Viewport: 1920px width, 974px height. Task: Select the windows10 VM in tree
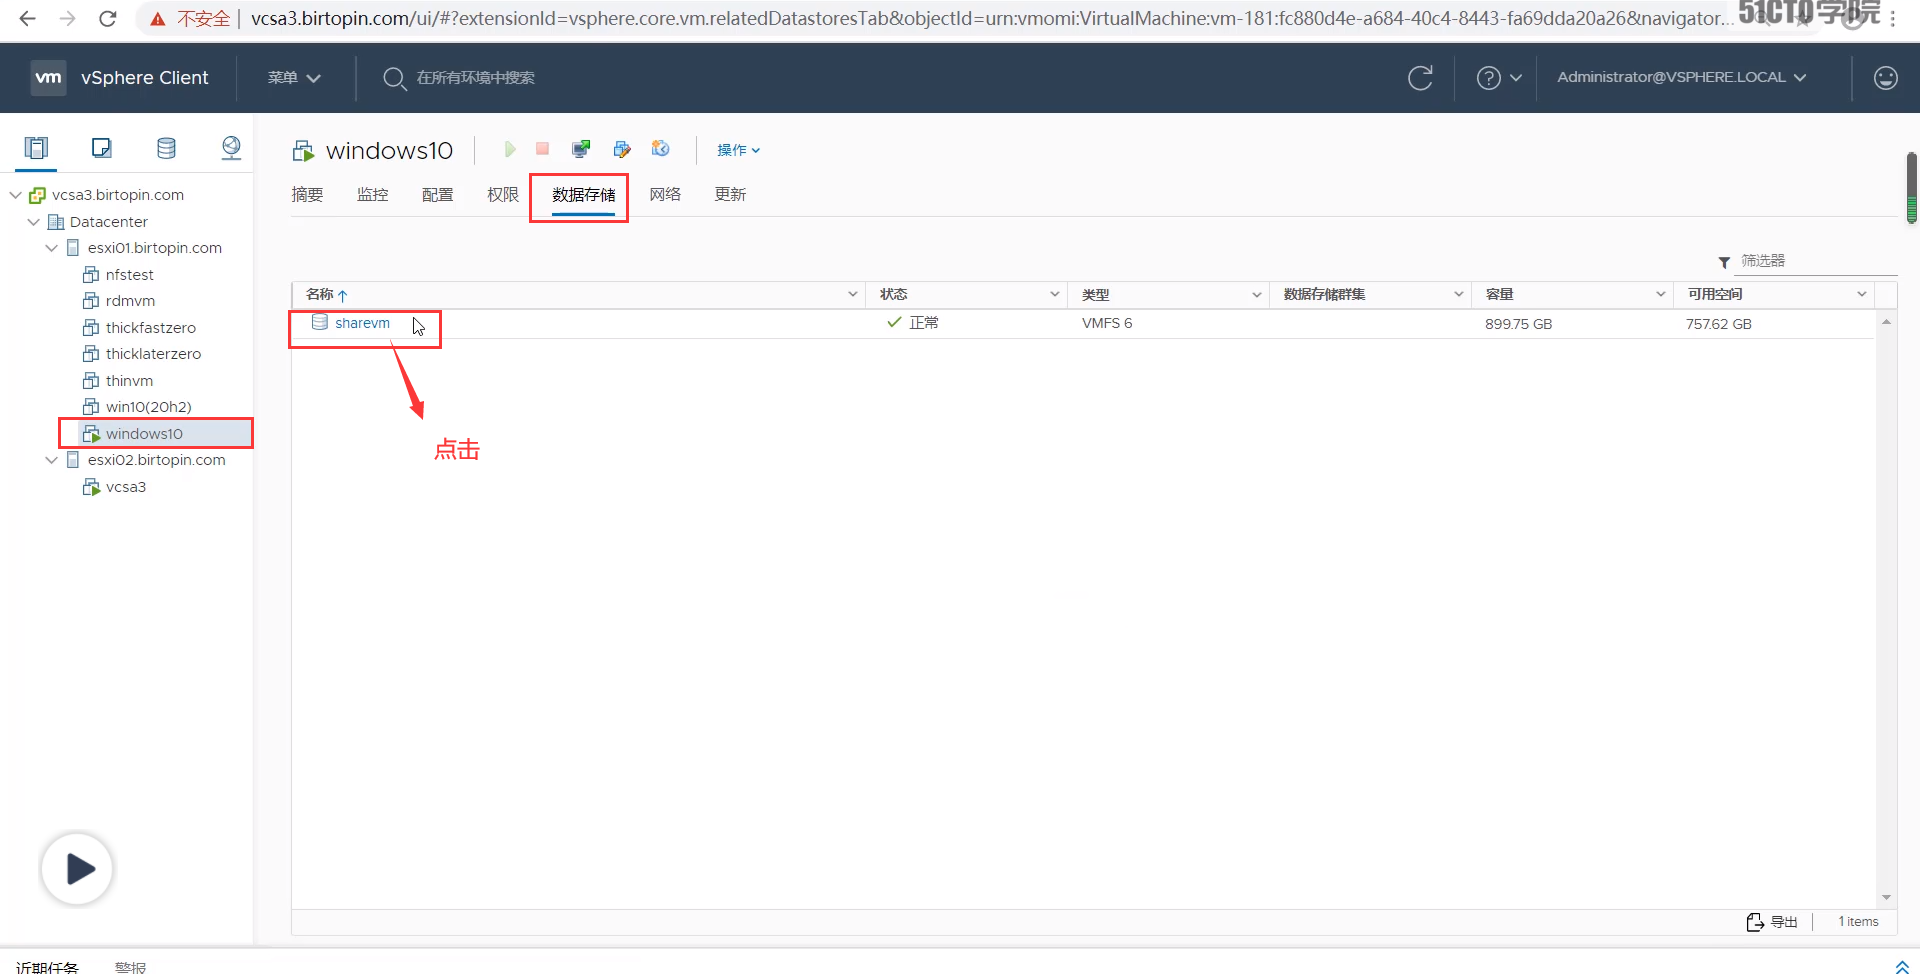(144, 434)
